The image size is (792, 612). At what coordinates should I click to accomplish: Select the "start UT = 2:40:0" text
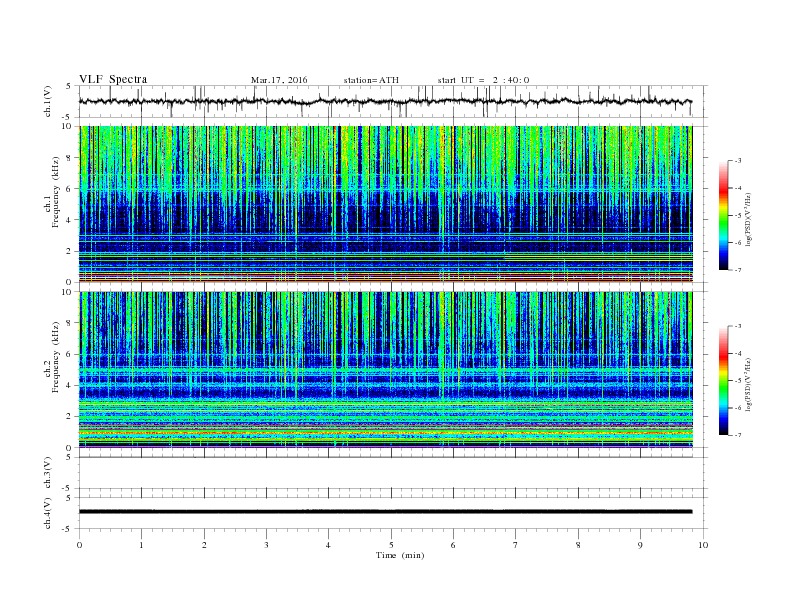483,80
